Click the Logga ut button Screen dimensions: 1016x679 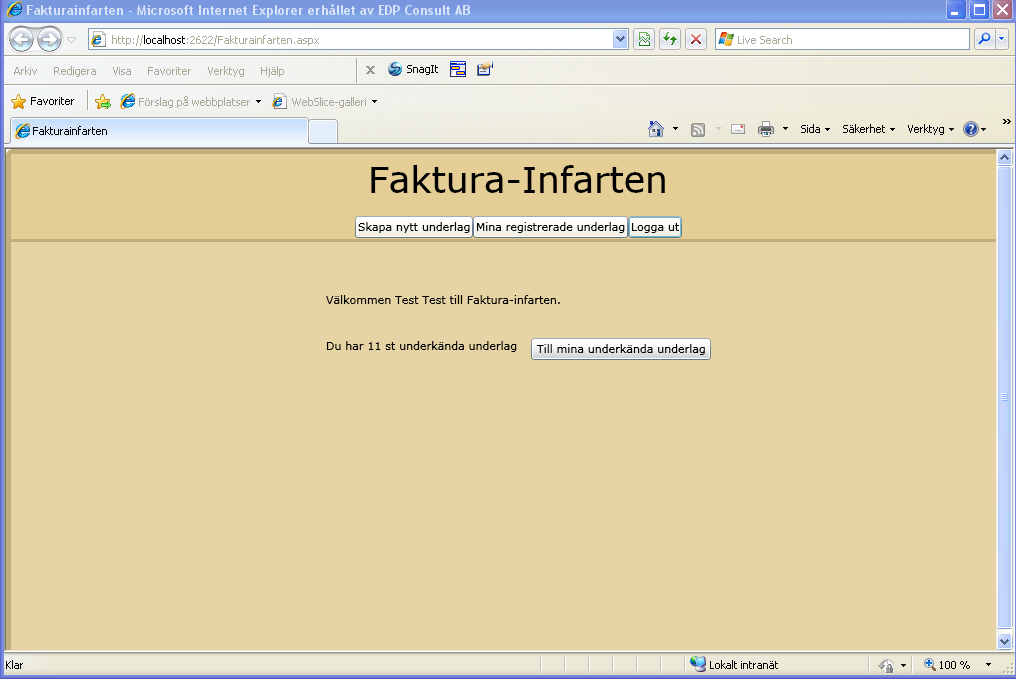[654, 227]
